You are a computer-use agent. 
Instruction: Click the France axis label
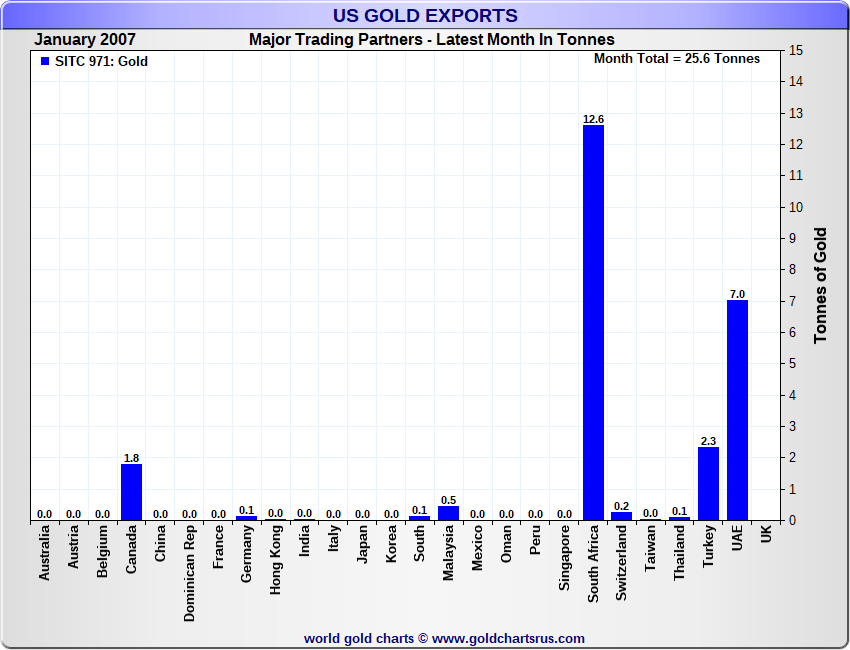click(218, 547)
